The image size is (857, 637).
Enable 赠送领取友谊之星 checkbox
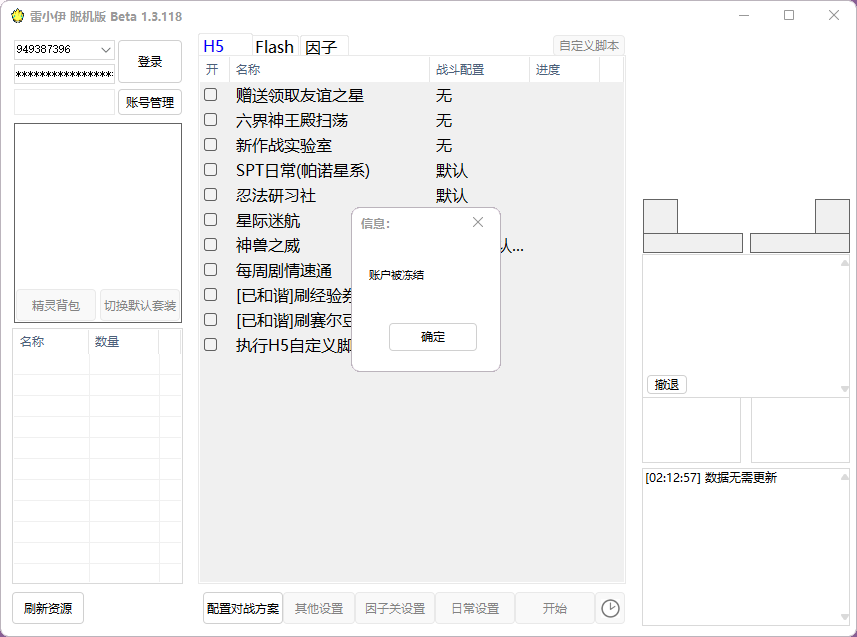pyautogui.click(x=210, y=95)
